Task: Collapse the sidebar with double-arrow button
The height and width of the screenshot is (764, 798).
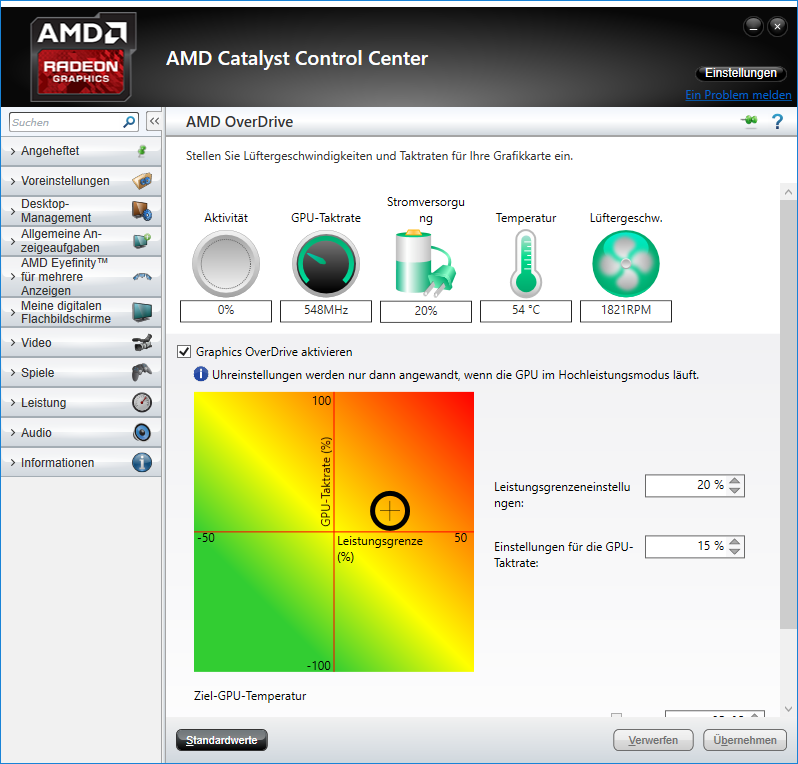Action: (154, 121)
